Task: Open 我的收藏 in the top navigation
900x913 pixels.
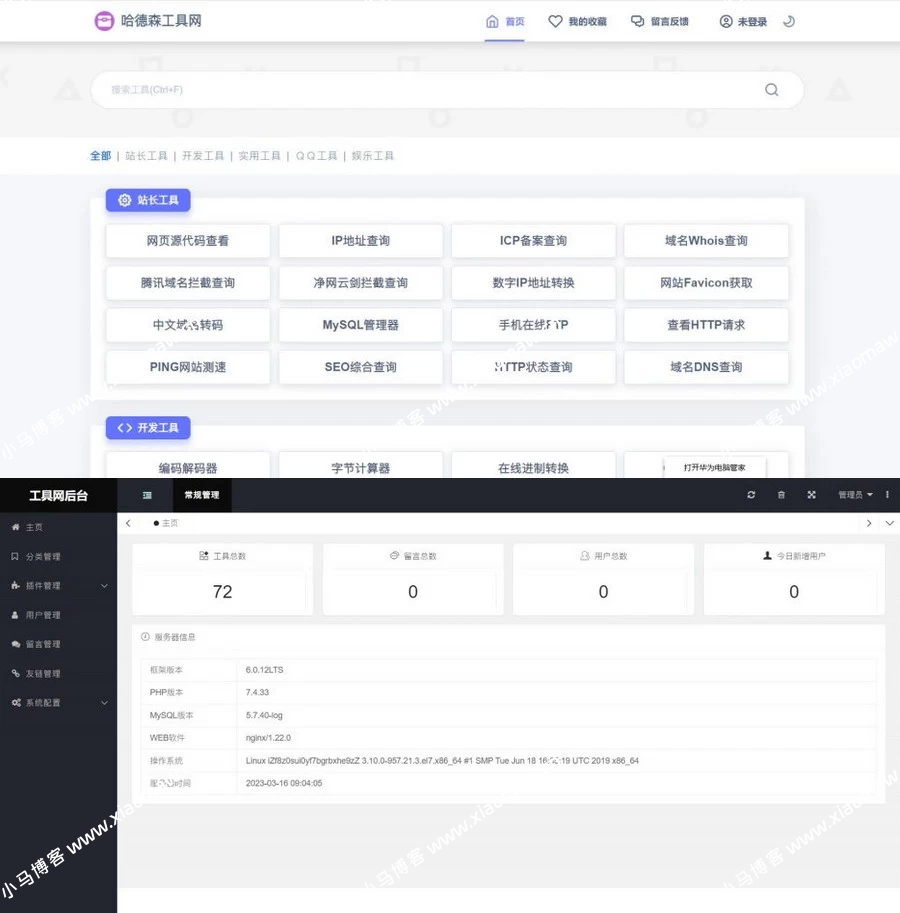Action: tap(578, 21)
